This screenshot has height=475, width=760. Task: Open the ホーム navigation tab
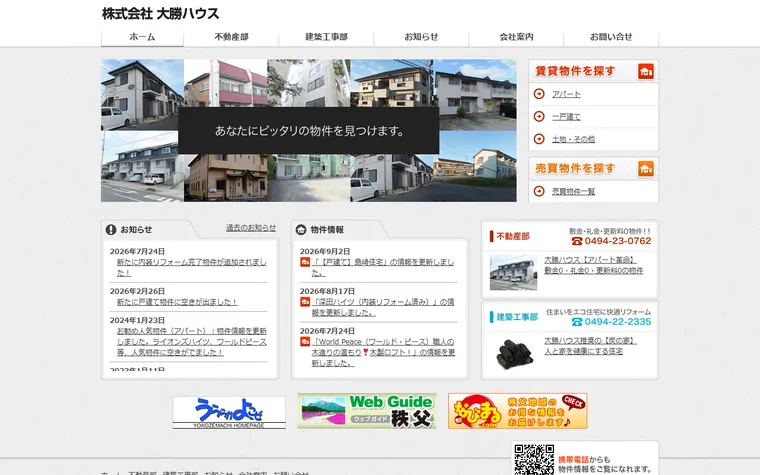click(142, 37)
